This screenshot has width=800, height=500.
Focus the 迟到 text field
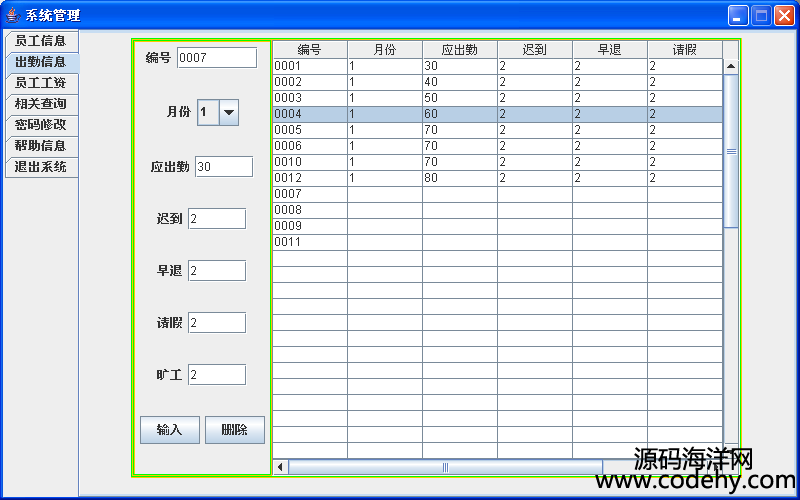pos(217,219)
